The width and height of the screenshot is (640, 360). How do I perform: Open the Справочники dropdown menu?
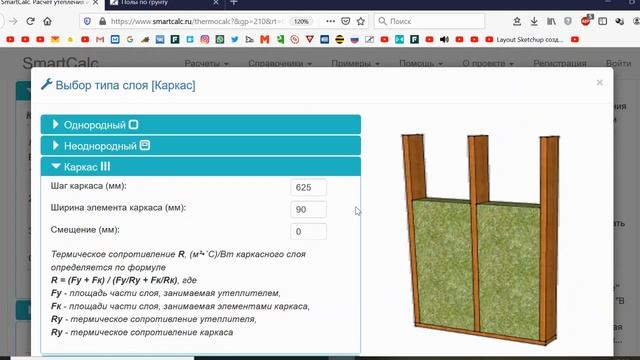tap(280, 63)
